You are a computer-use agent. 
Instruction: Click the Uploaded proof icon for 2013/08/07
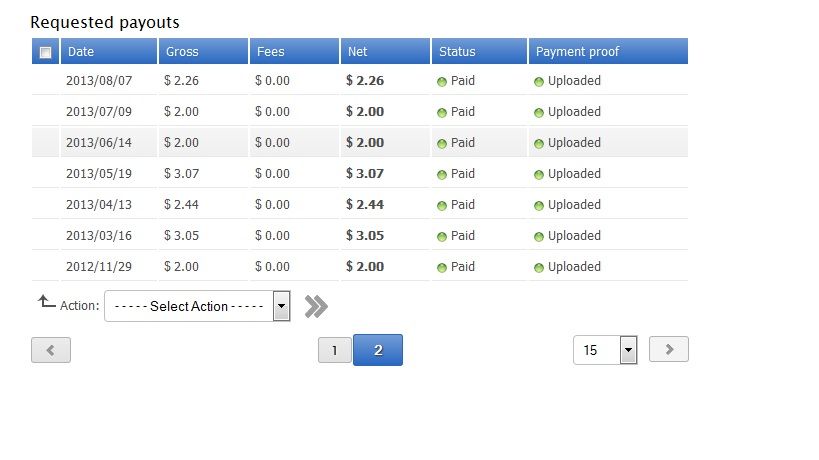pos(539,82)
